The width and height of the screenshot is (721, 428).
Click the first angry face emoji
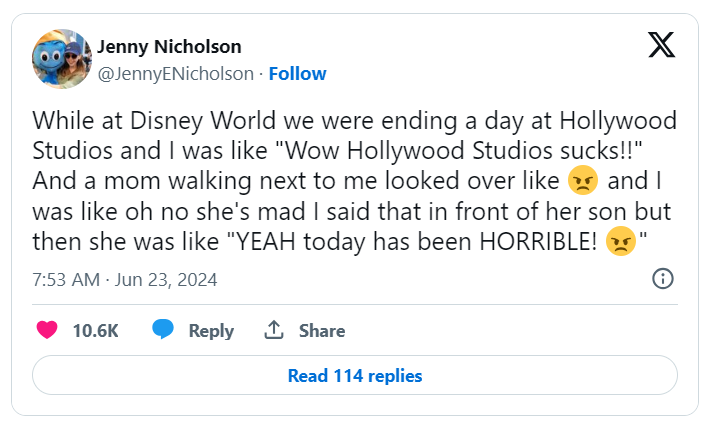(581, 183)
